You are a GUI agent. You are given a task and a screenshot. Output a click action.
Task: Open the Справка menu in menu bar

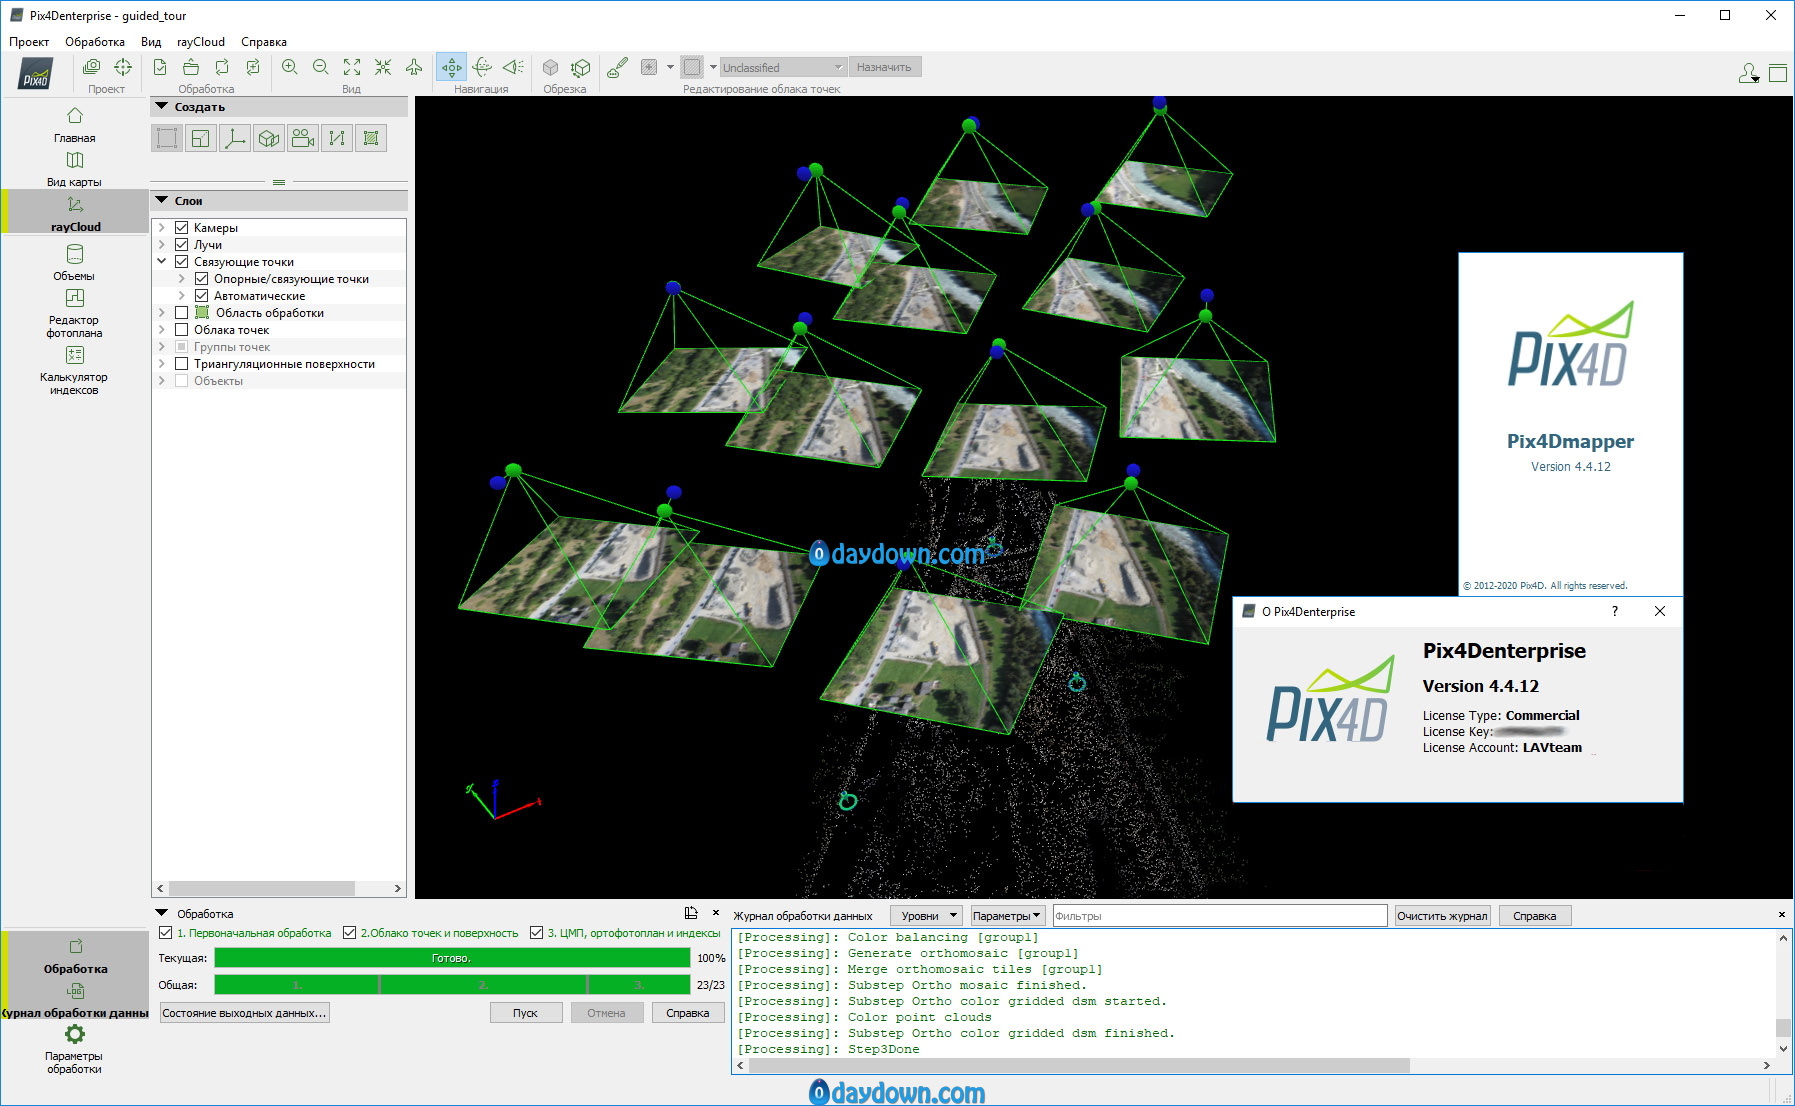click(264, 42)
